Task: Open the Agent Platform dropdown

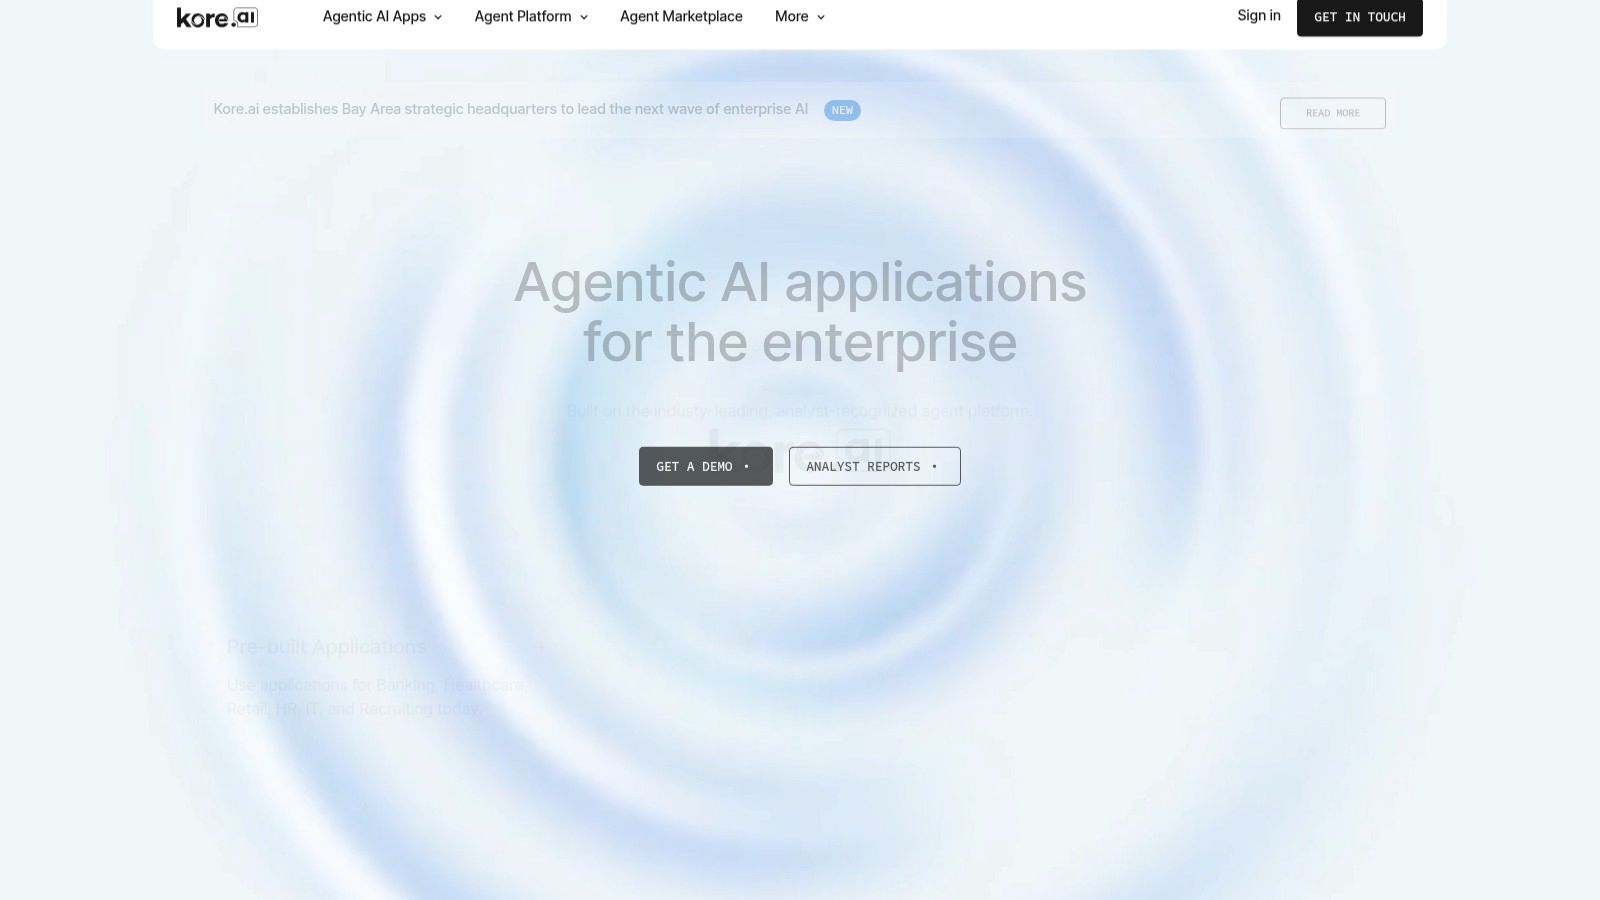Action: click(531, 16)
